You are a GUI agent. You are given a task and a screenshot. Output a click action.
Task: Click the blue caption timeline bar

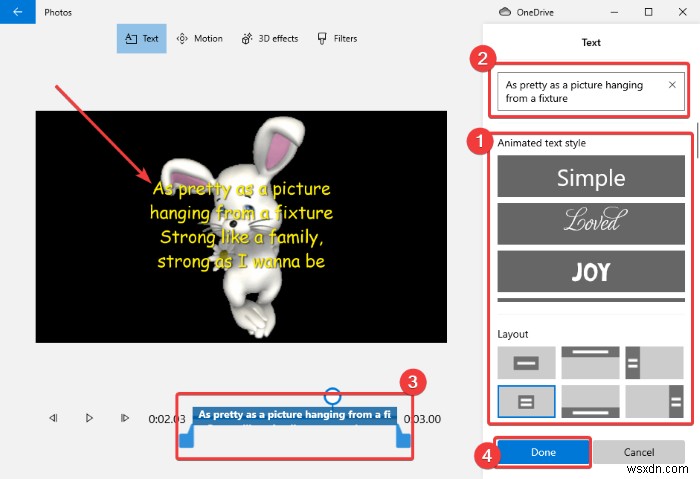(x=295, y=415)
